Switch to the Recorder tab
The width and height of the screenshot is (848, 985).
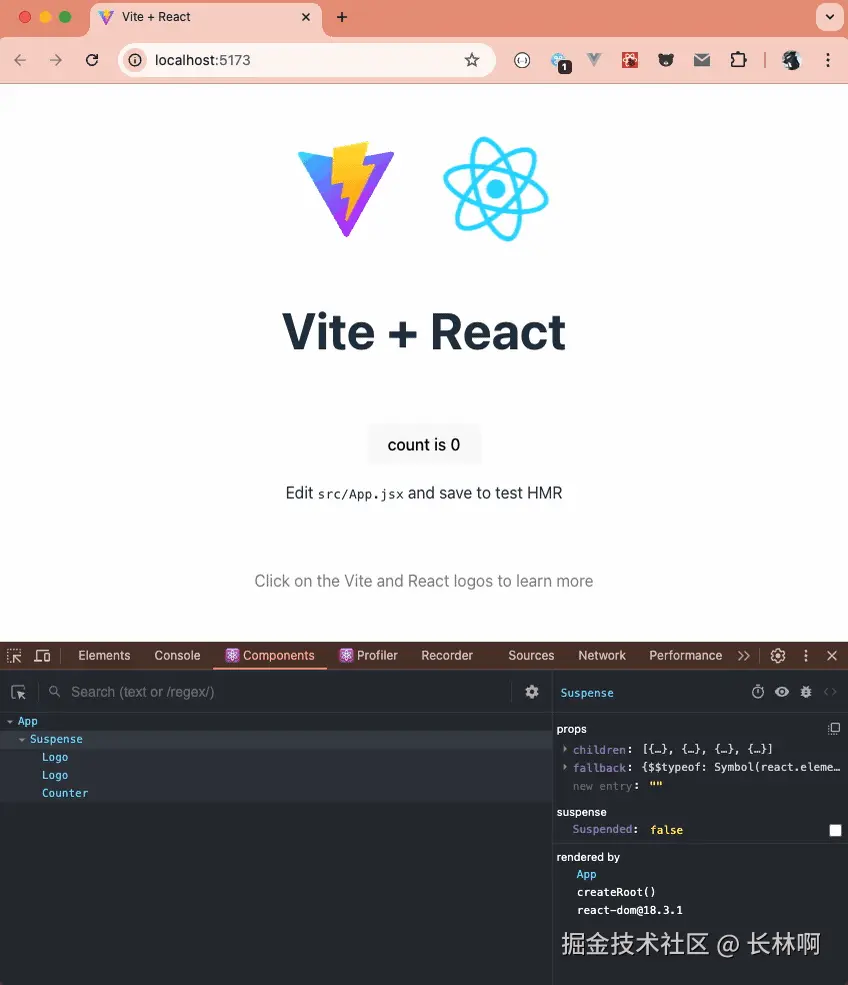click(x=447, y=656)
